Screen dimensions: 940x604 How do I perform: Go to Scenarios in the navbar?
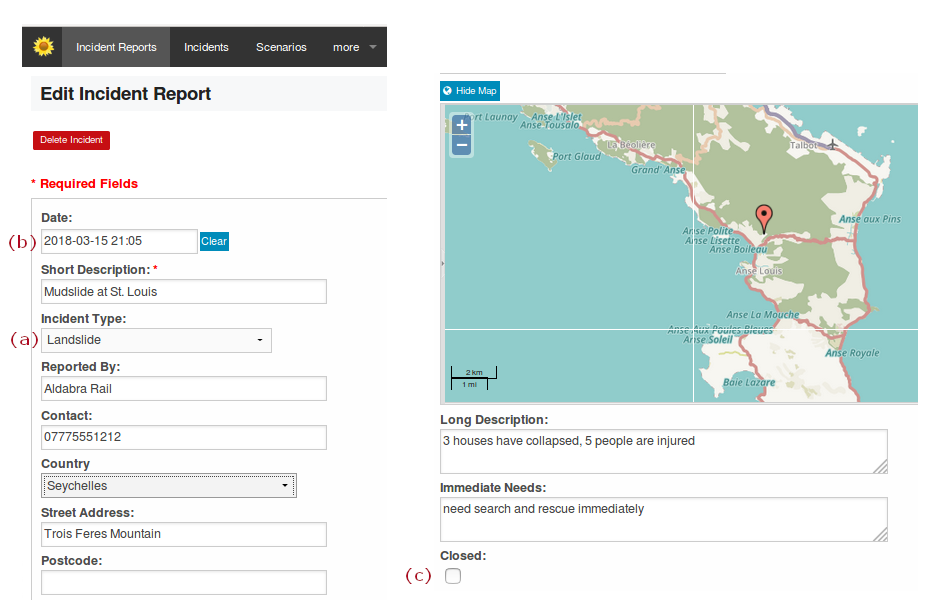point(281,47)
